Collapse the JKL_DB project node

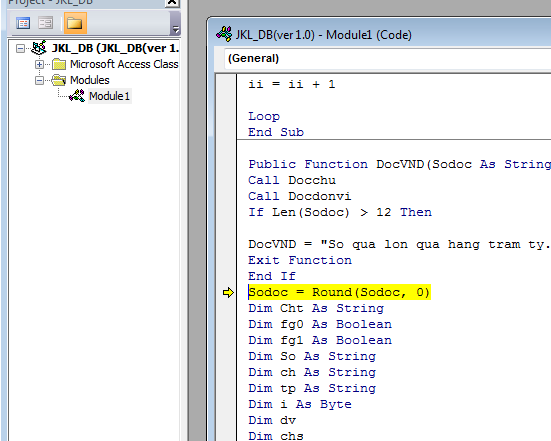20,48
